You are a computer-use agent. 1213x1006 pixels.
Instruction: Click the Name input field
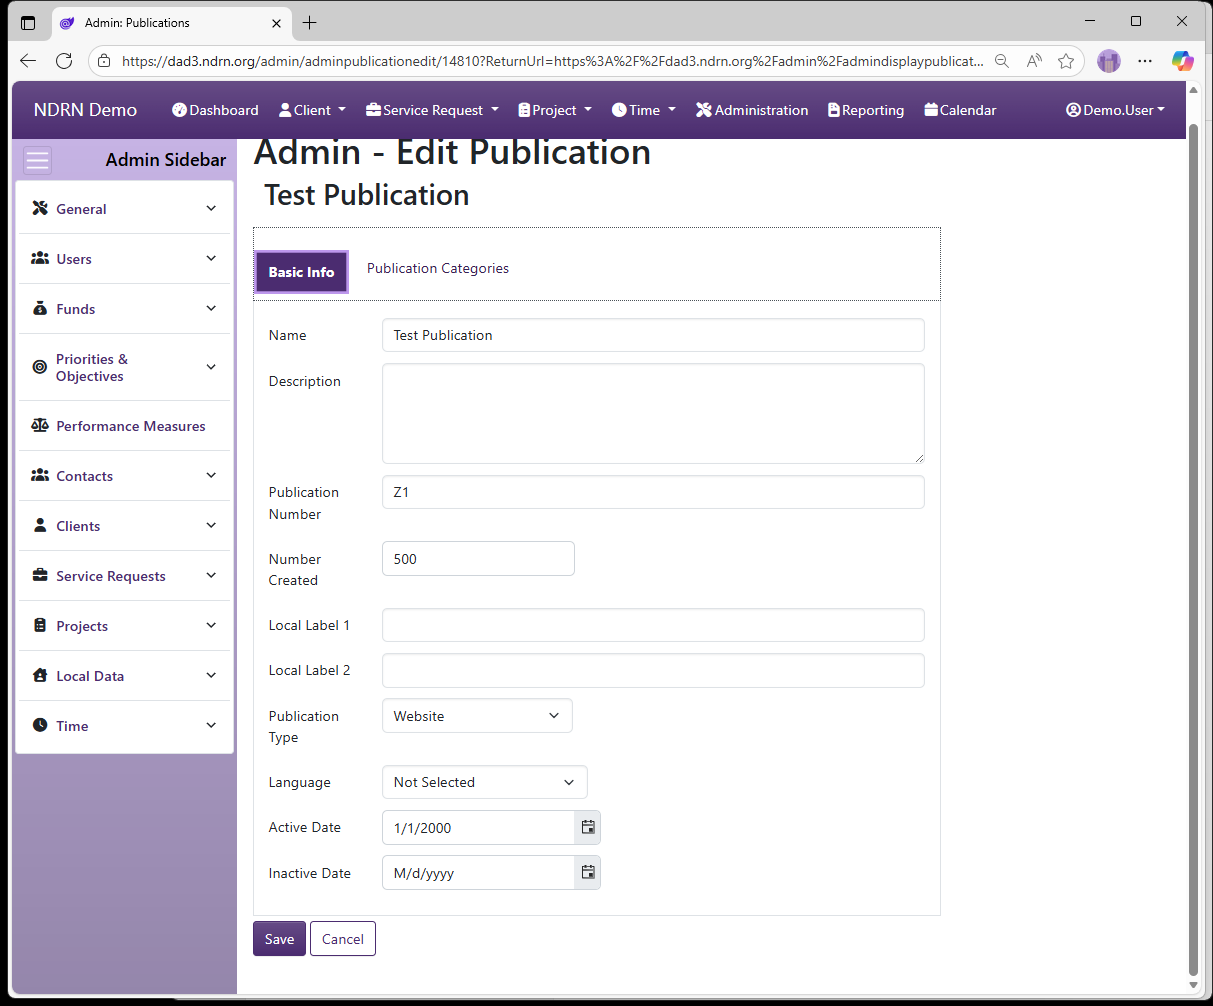[653, 335]
